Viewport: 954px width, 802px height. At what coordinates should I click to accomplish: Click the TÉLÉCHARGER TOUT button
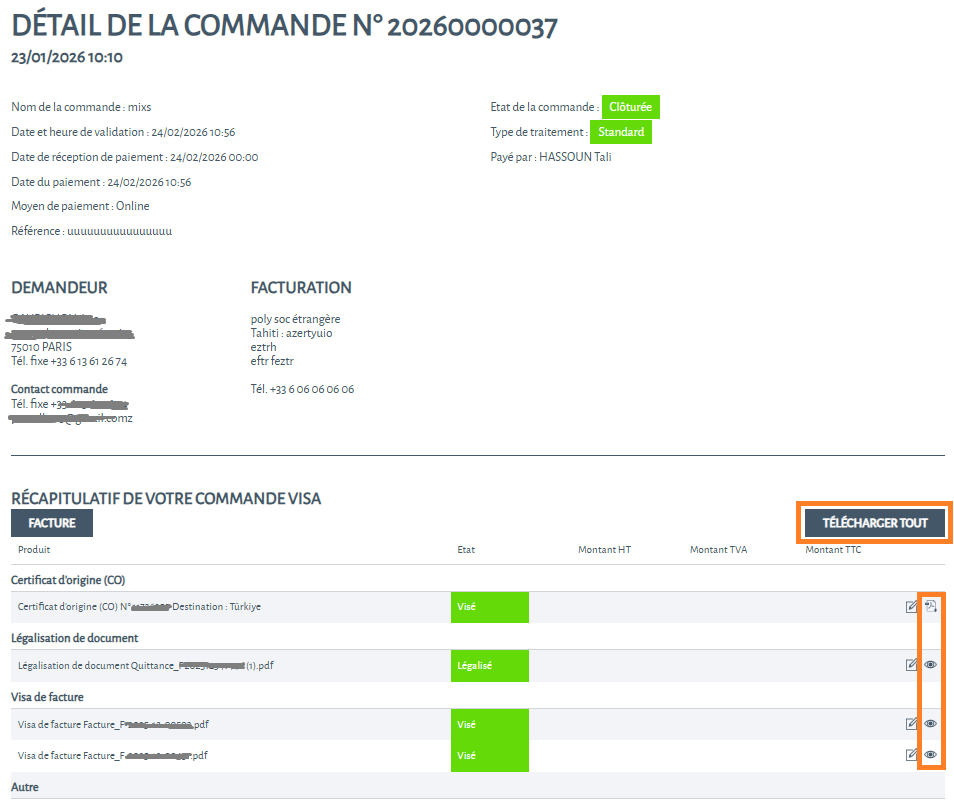[874, 523]
